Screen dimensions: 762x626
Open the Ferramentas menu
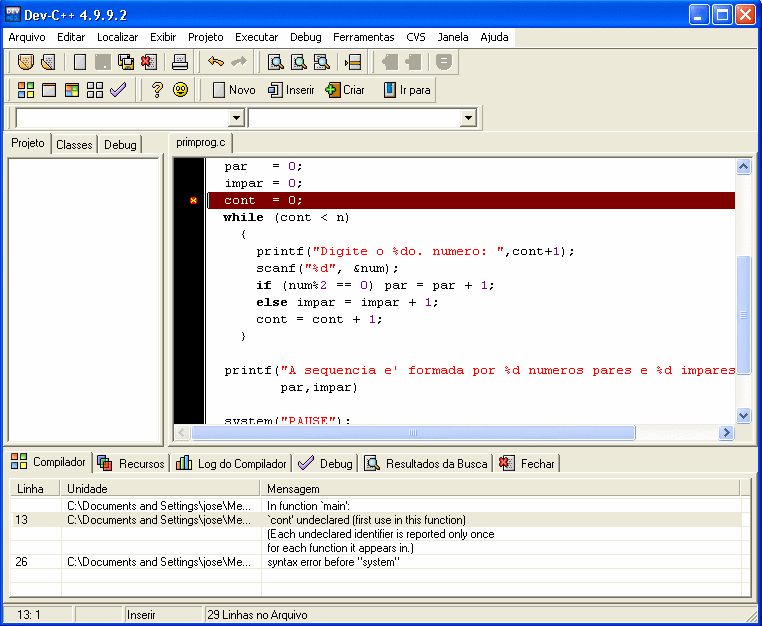pos(364,37)
